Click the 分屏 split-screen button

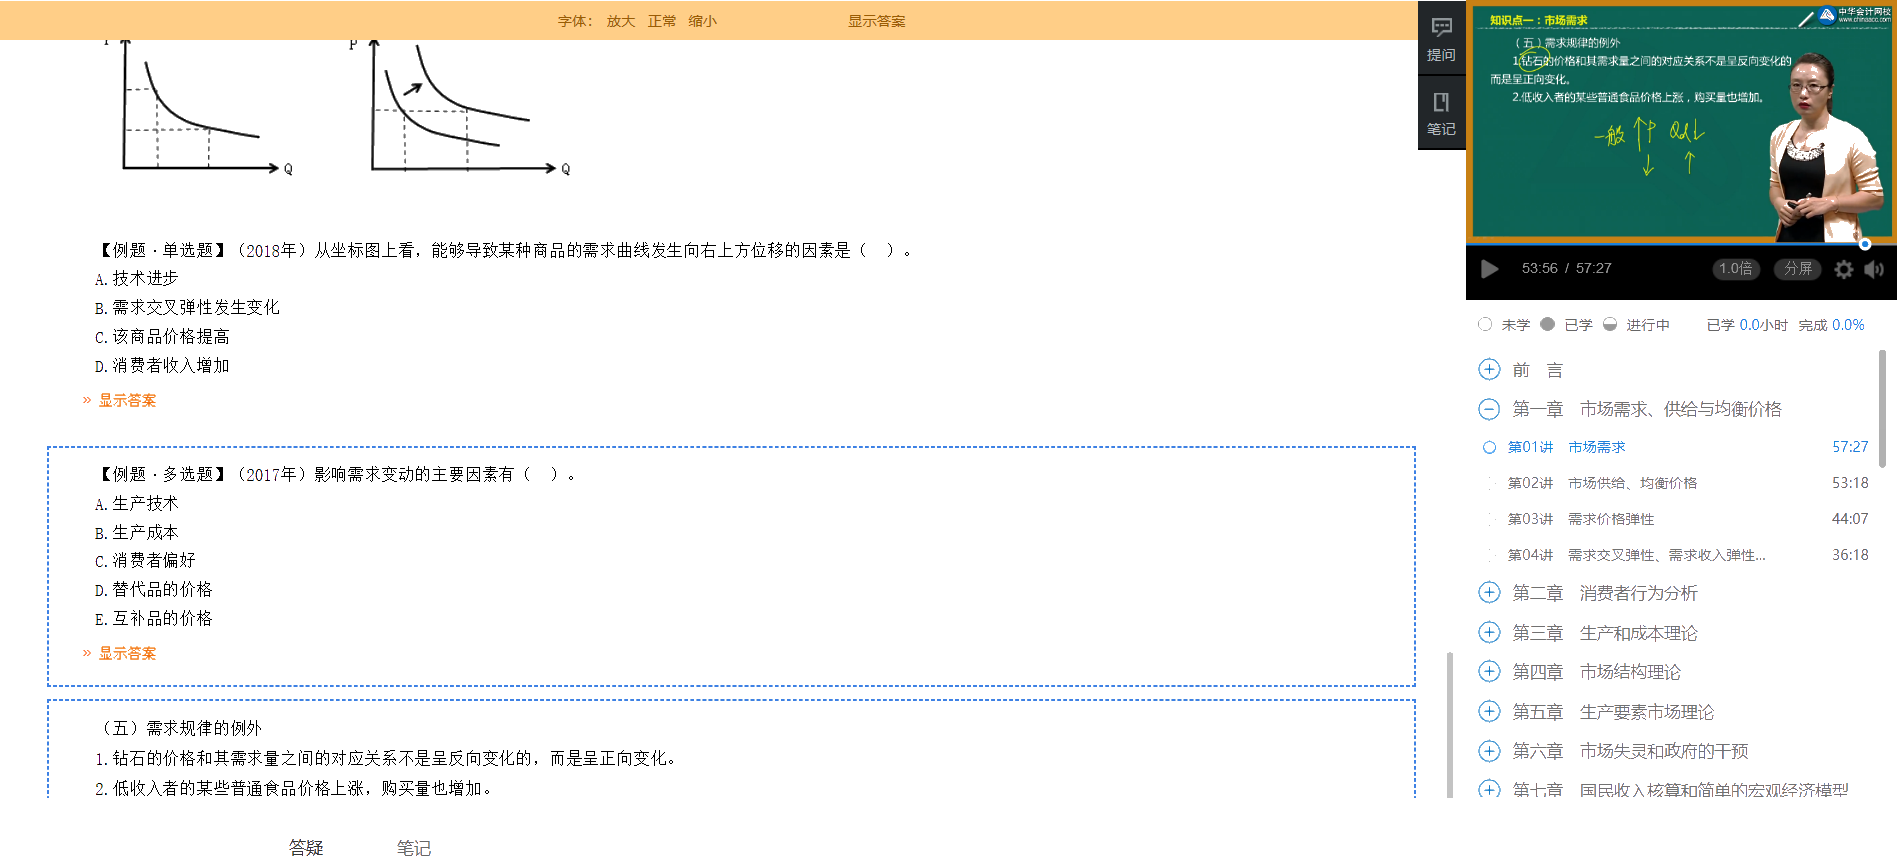1798,268
